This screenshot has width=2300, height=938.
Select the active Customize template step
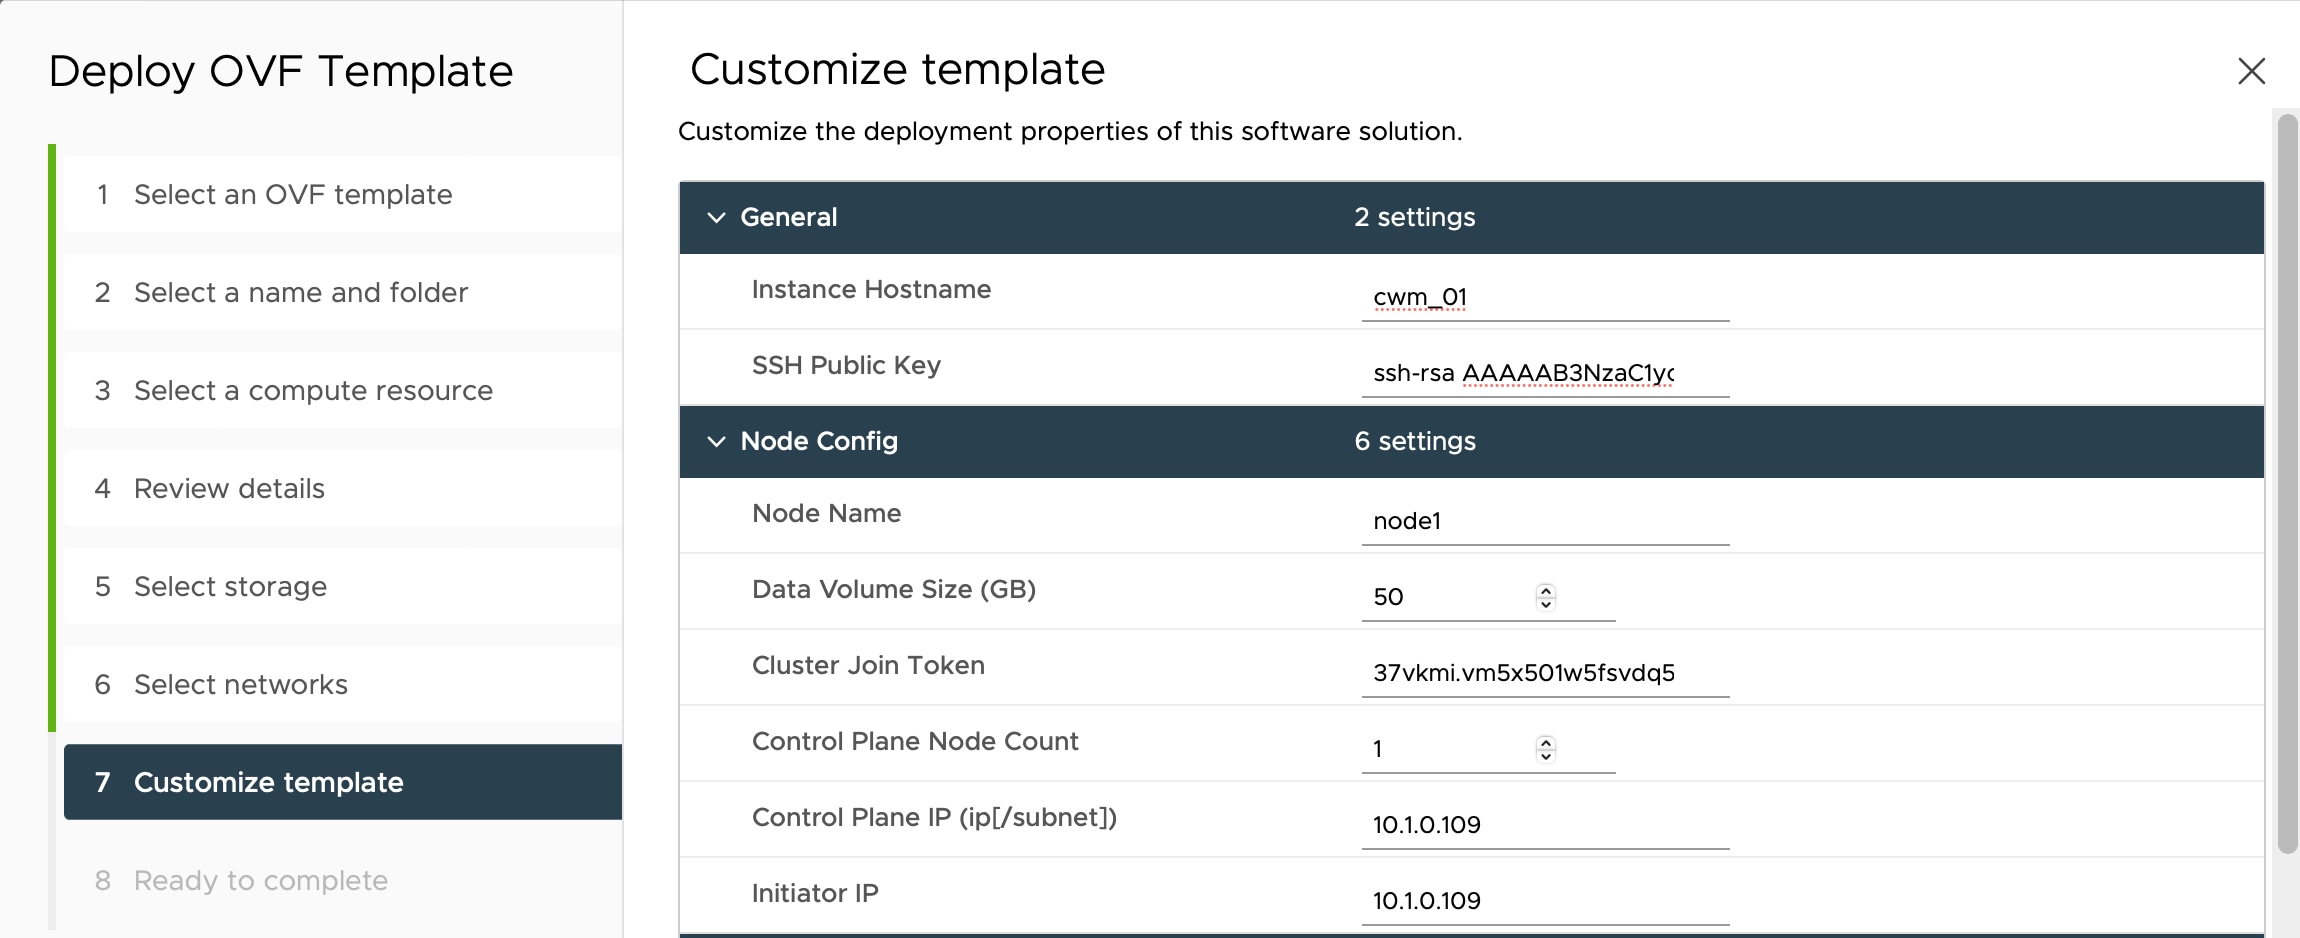pyautogui.click(x=268, y=782)
